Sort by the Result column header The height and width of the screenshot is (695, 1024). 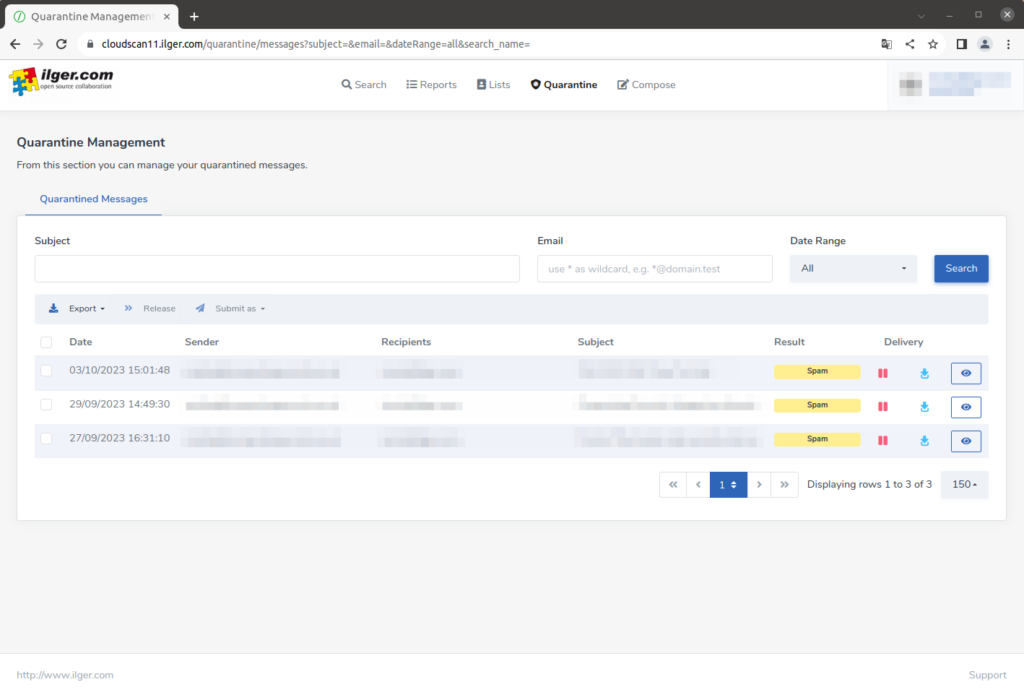coord(789,342)
